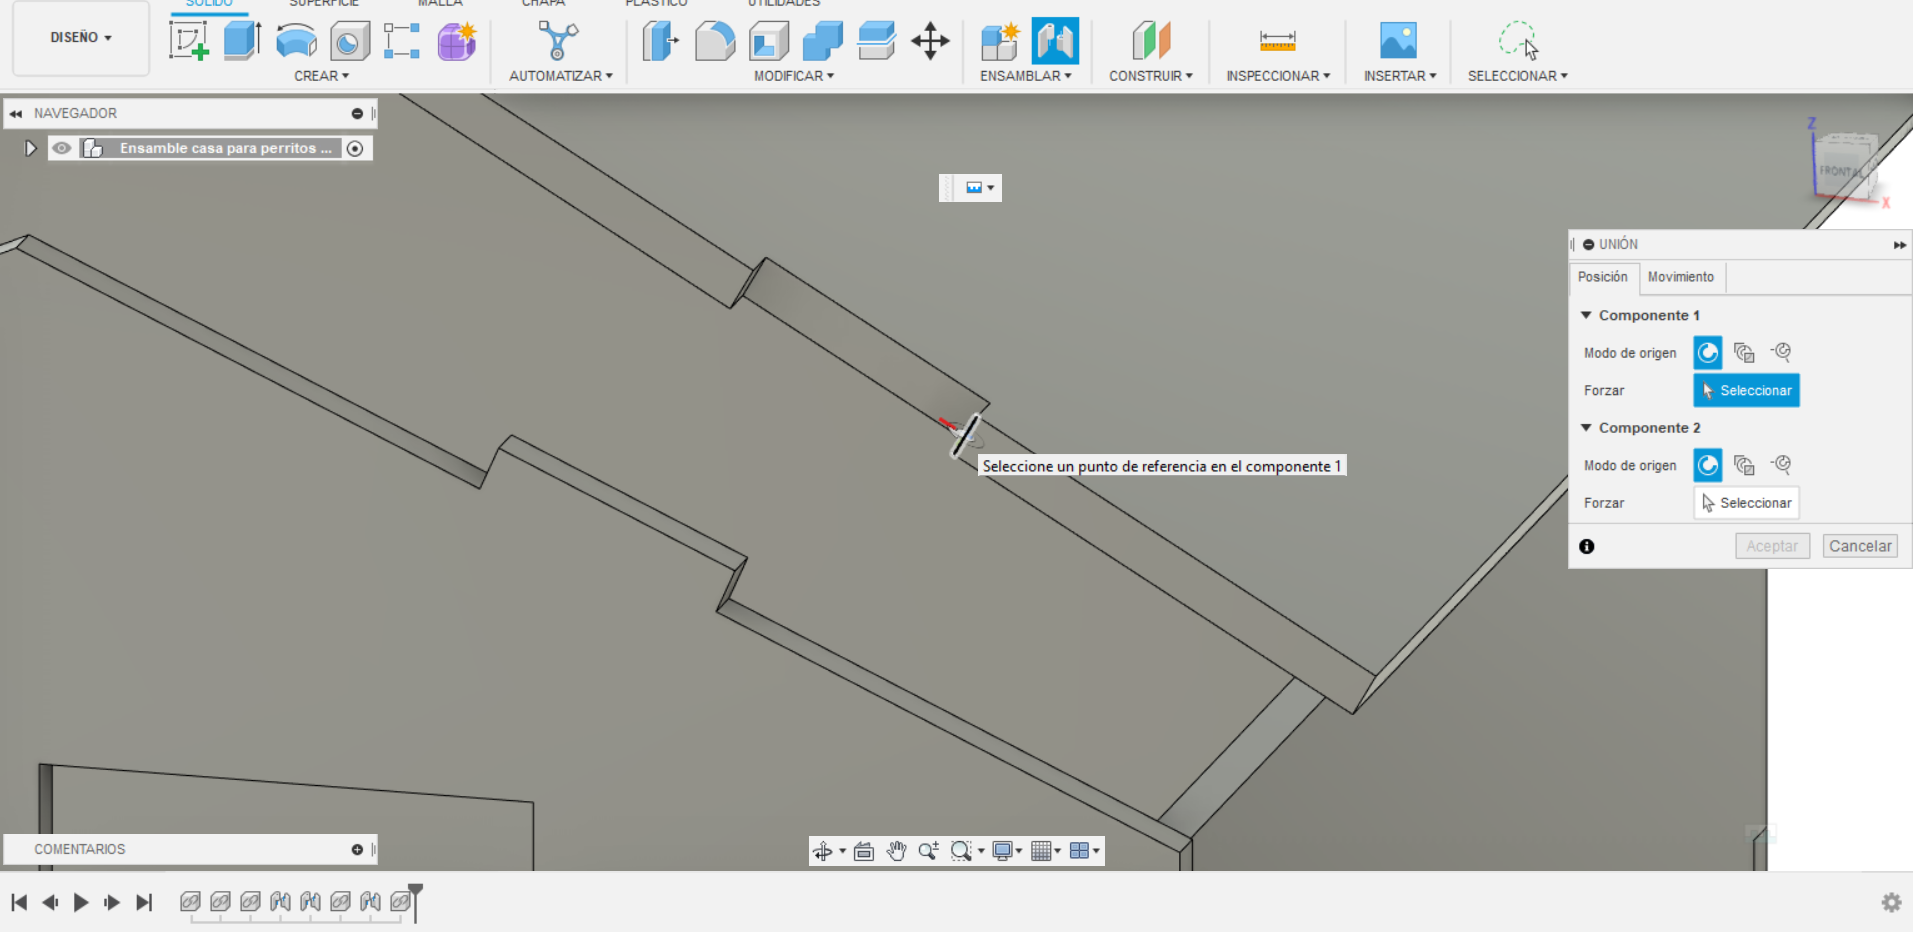Choose between-two-faces origin mode for Componente 1

pyautogui.click(x=1744, y=352)
